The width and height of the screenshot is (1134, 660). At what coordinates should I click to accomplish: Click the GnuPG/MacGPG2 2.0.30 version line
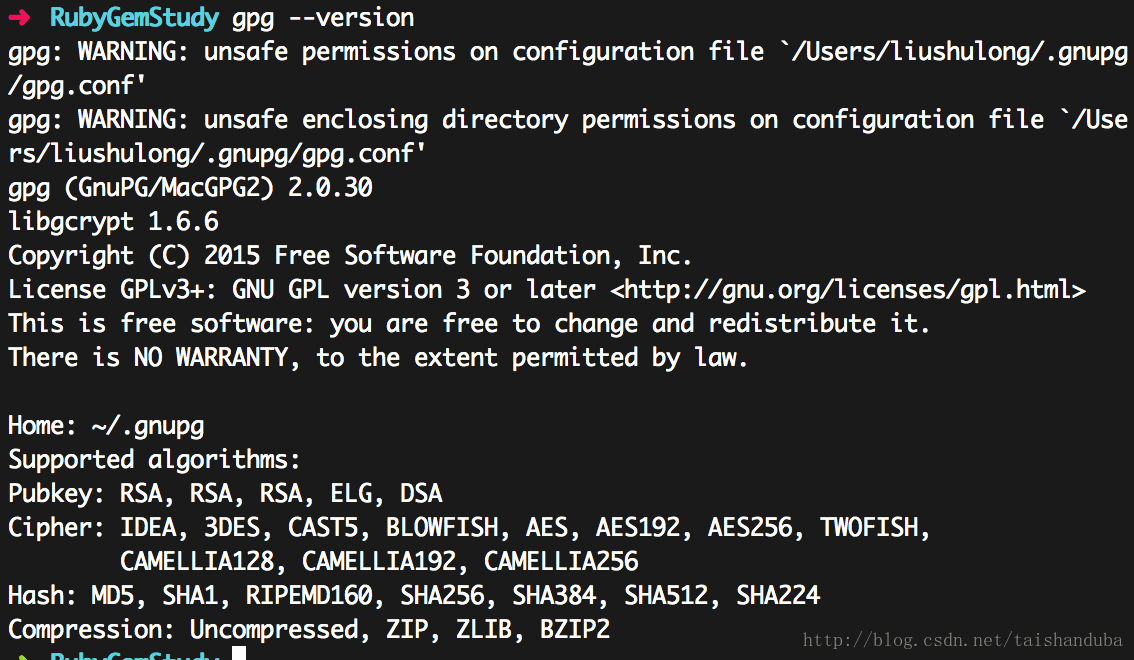[x=190, y=188]
